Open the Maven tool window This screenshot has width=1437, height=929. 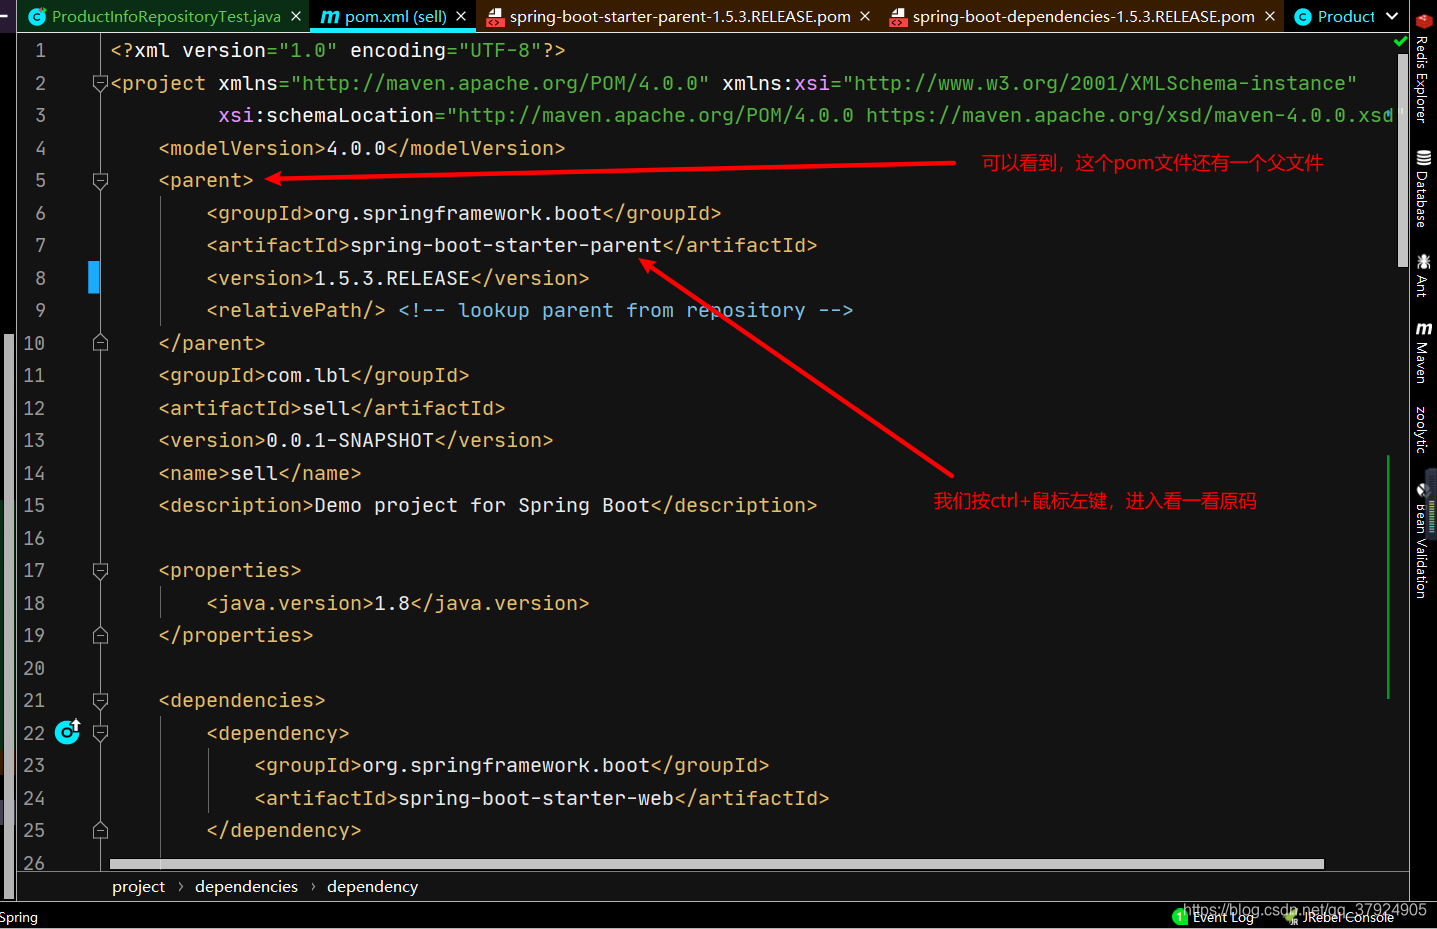[1423, 352]
